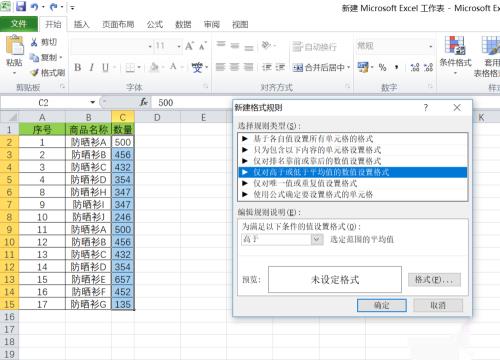
Task: Click the fx Insert Function icon
Action: pos(144,102)
